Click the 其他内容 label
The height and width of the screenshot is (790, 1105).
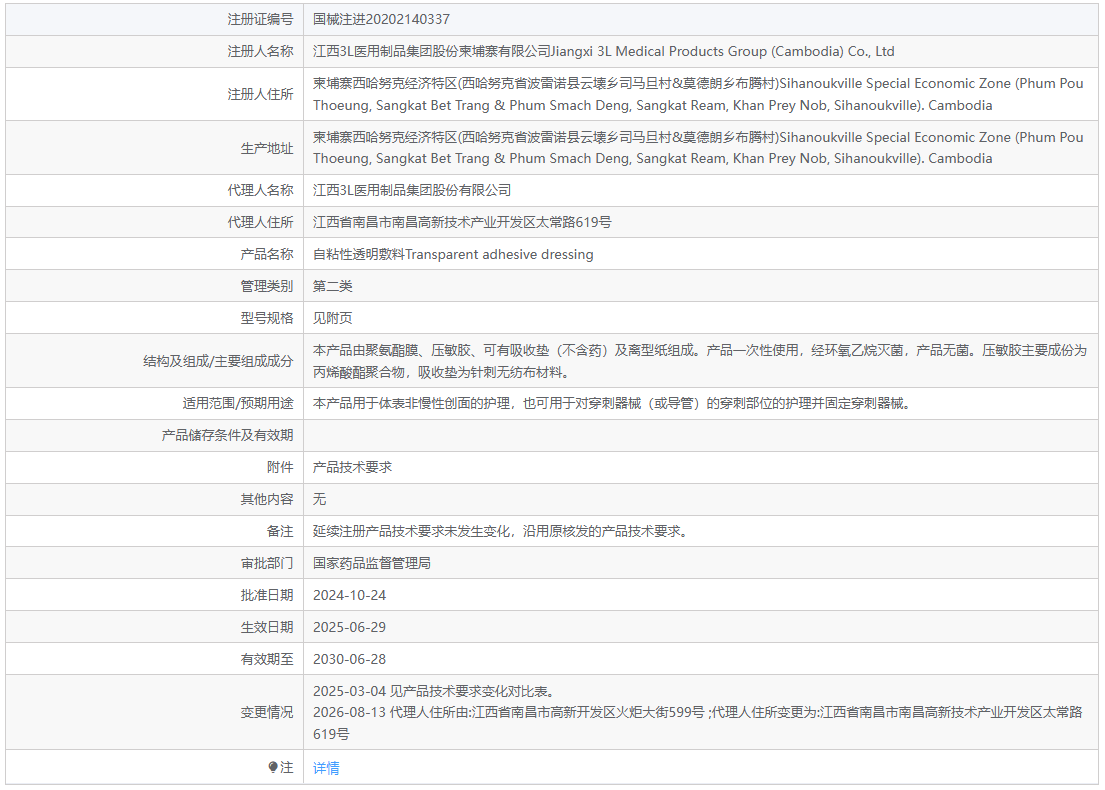(266, 499)
